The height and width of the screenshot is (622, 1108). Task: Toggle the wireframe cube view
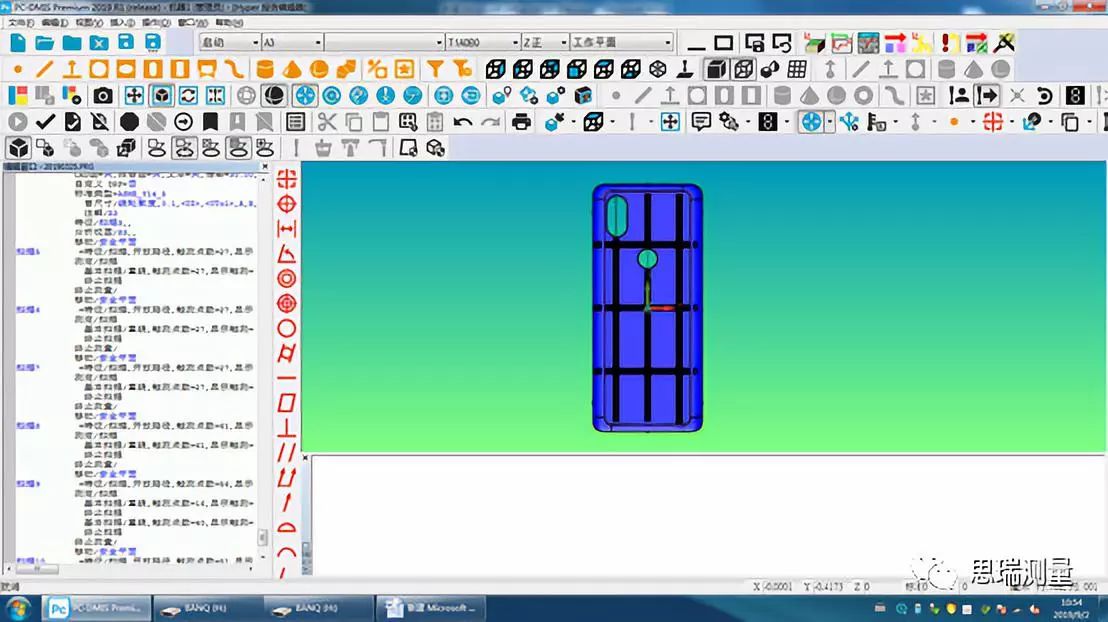pyautogui.click(x=743, y=69)
